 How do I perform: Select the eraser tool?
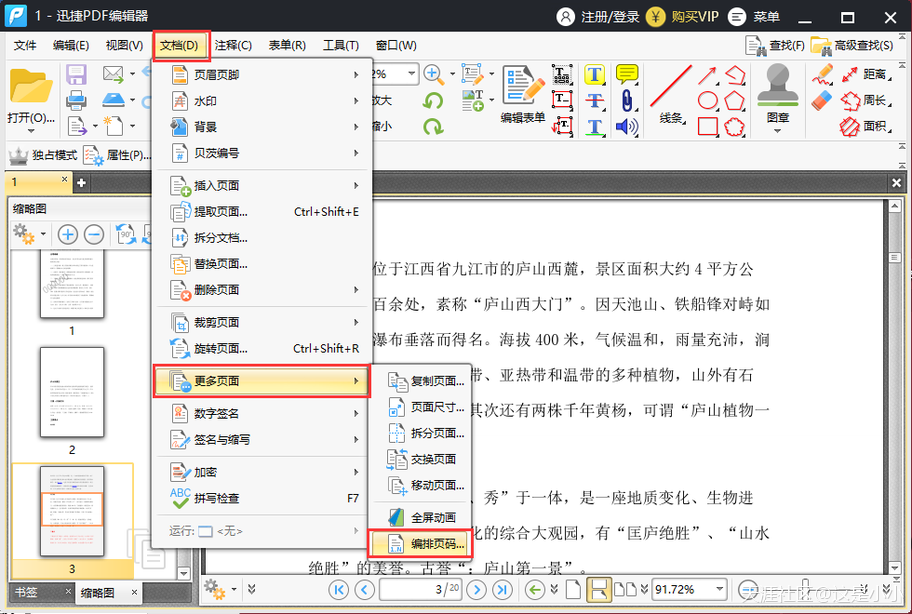[822, 100]
